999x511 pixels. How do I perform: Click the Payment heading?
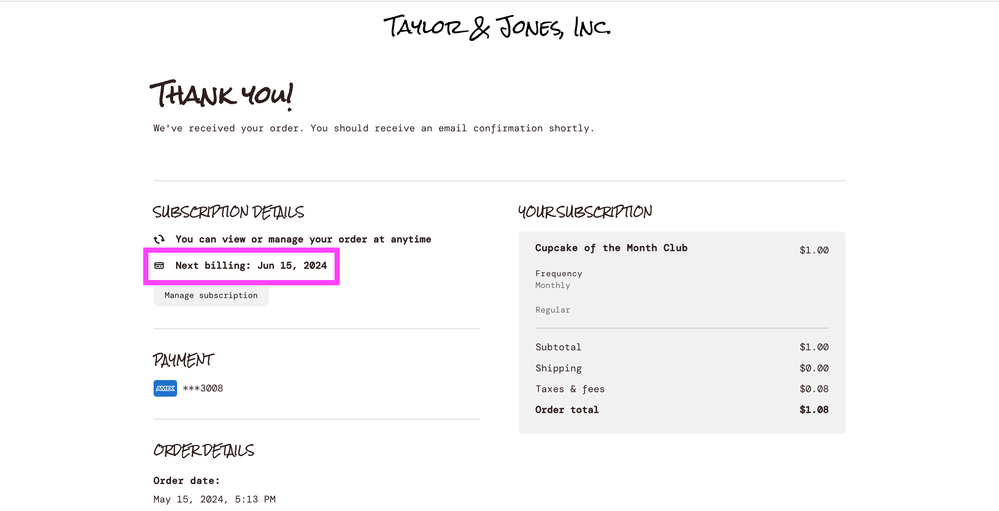pos(183,360)
